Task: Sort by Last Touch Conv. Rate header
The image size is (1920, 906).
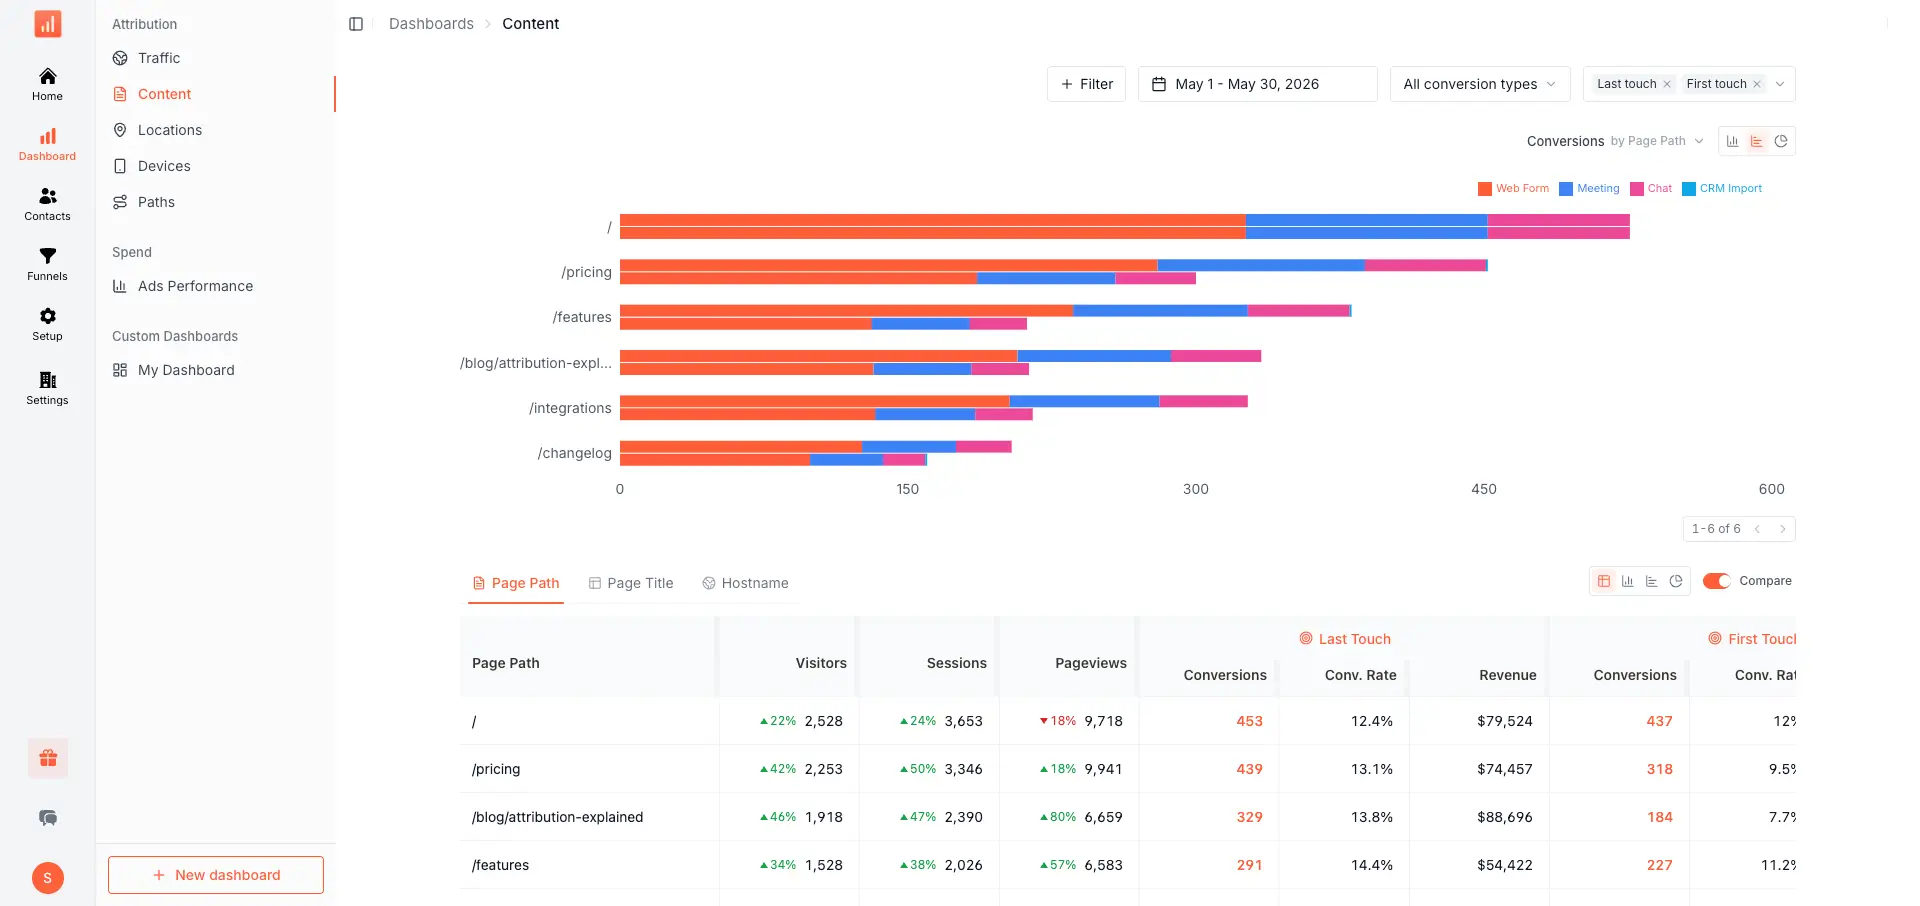Action: [x=1361, y=675]
